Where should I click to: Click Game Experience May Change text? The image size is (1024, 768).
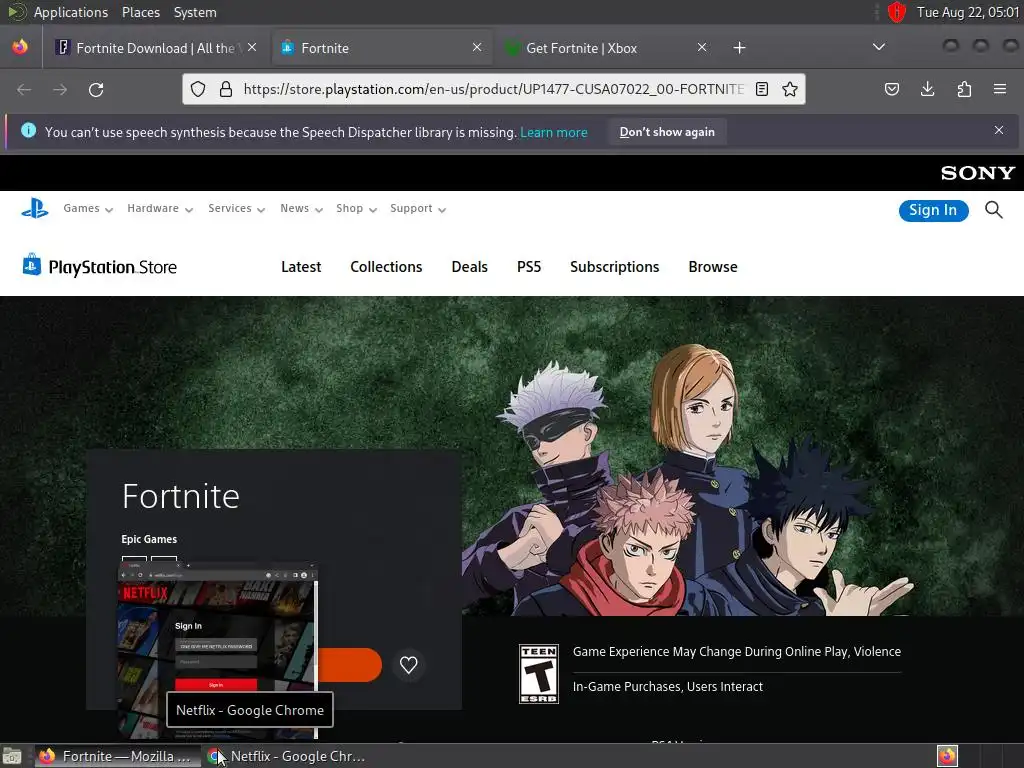click(x=737, y=652)
